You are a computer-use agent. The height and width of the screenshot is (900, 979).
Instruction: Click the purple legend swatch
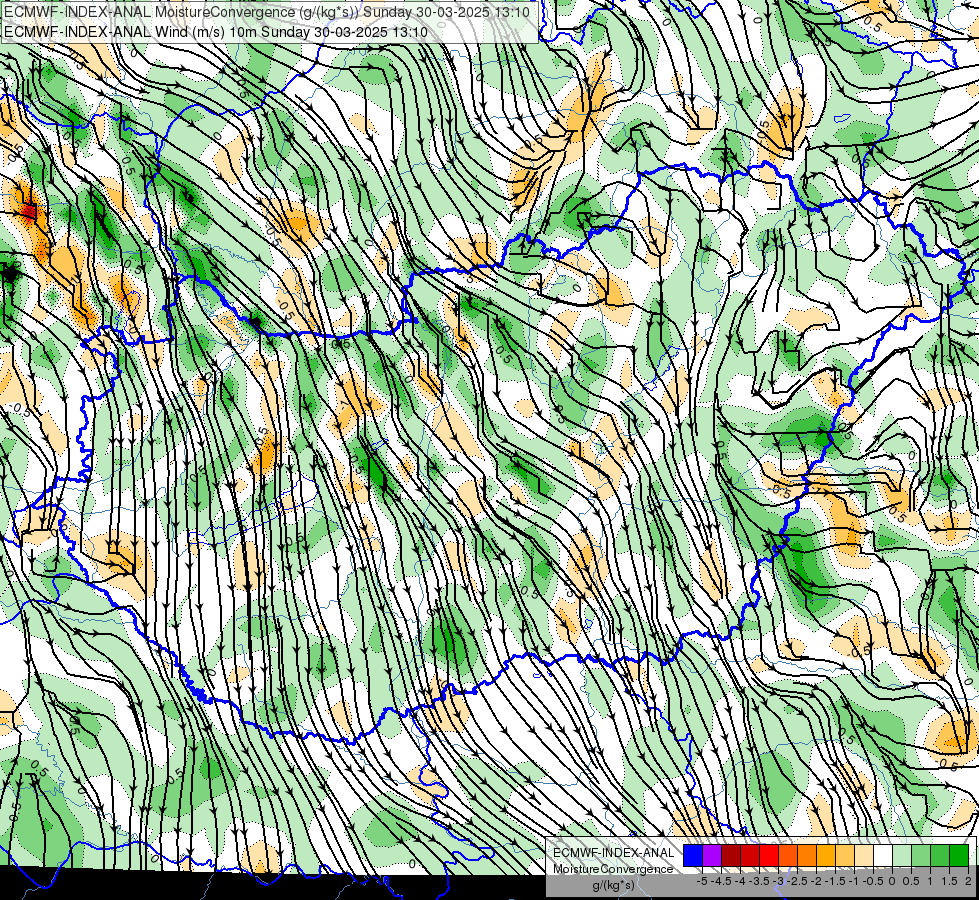pyautogui.click(x=712, y=856)
